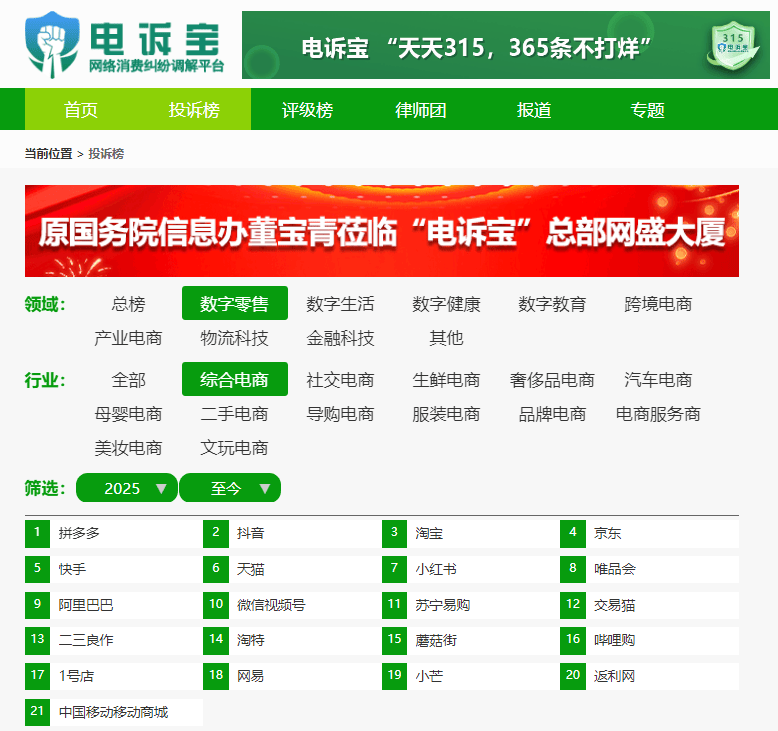Choose the 社交电商 industry filter
Image resolution: width=778 pixels, height=731 pixels.
(x=340, y=379)
